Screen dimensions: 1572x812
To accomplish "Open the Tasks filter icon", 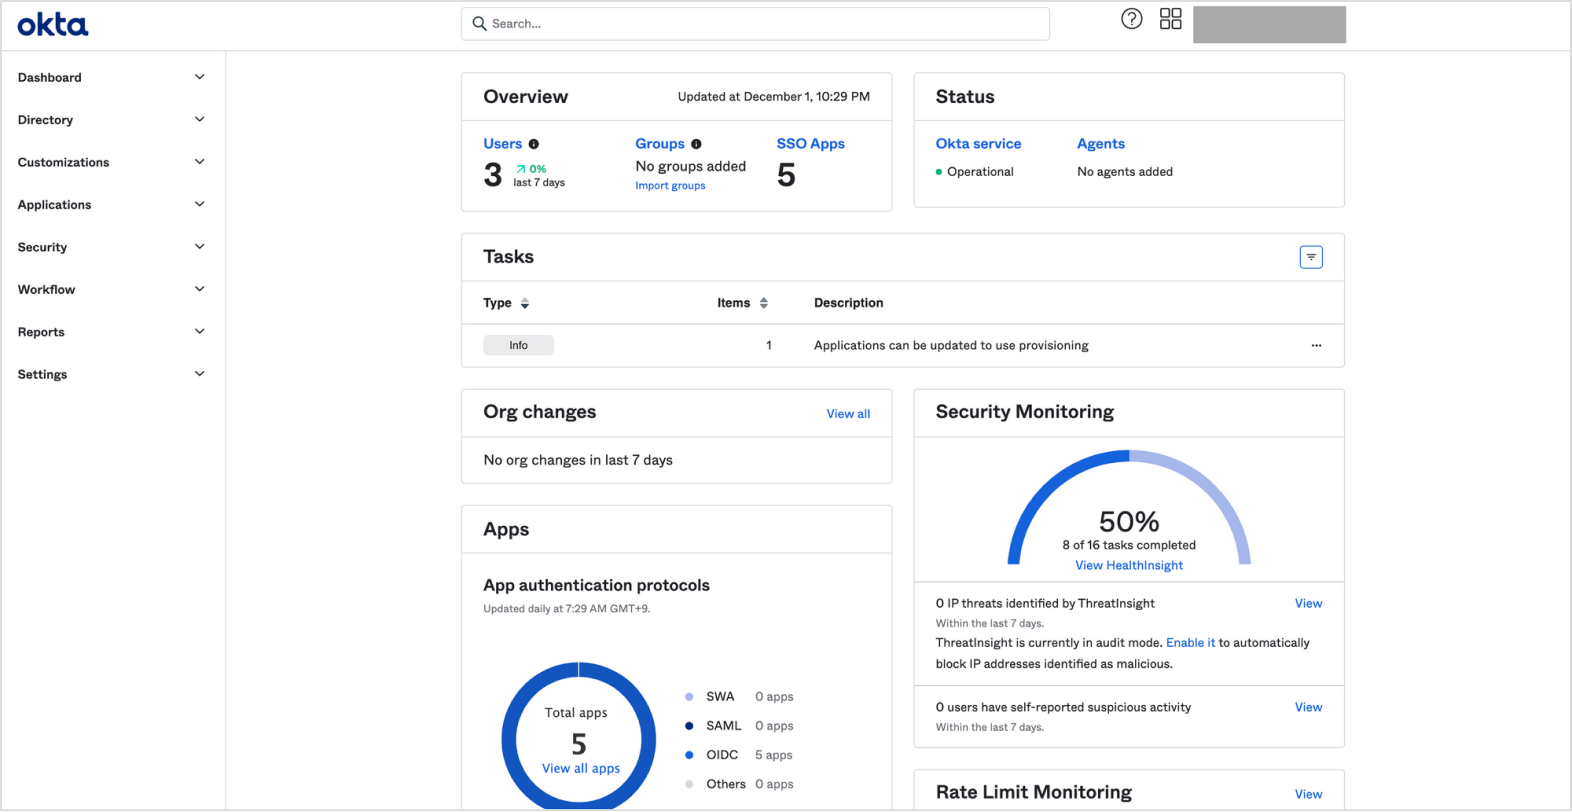I will pyautogui.click(x=1310, y=257).
